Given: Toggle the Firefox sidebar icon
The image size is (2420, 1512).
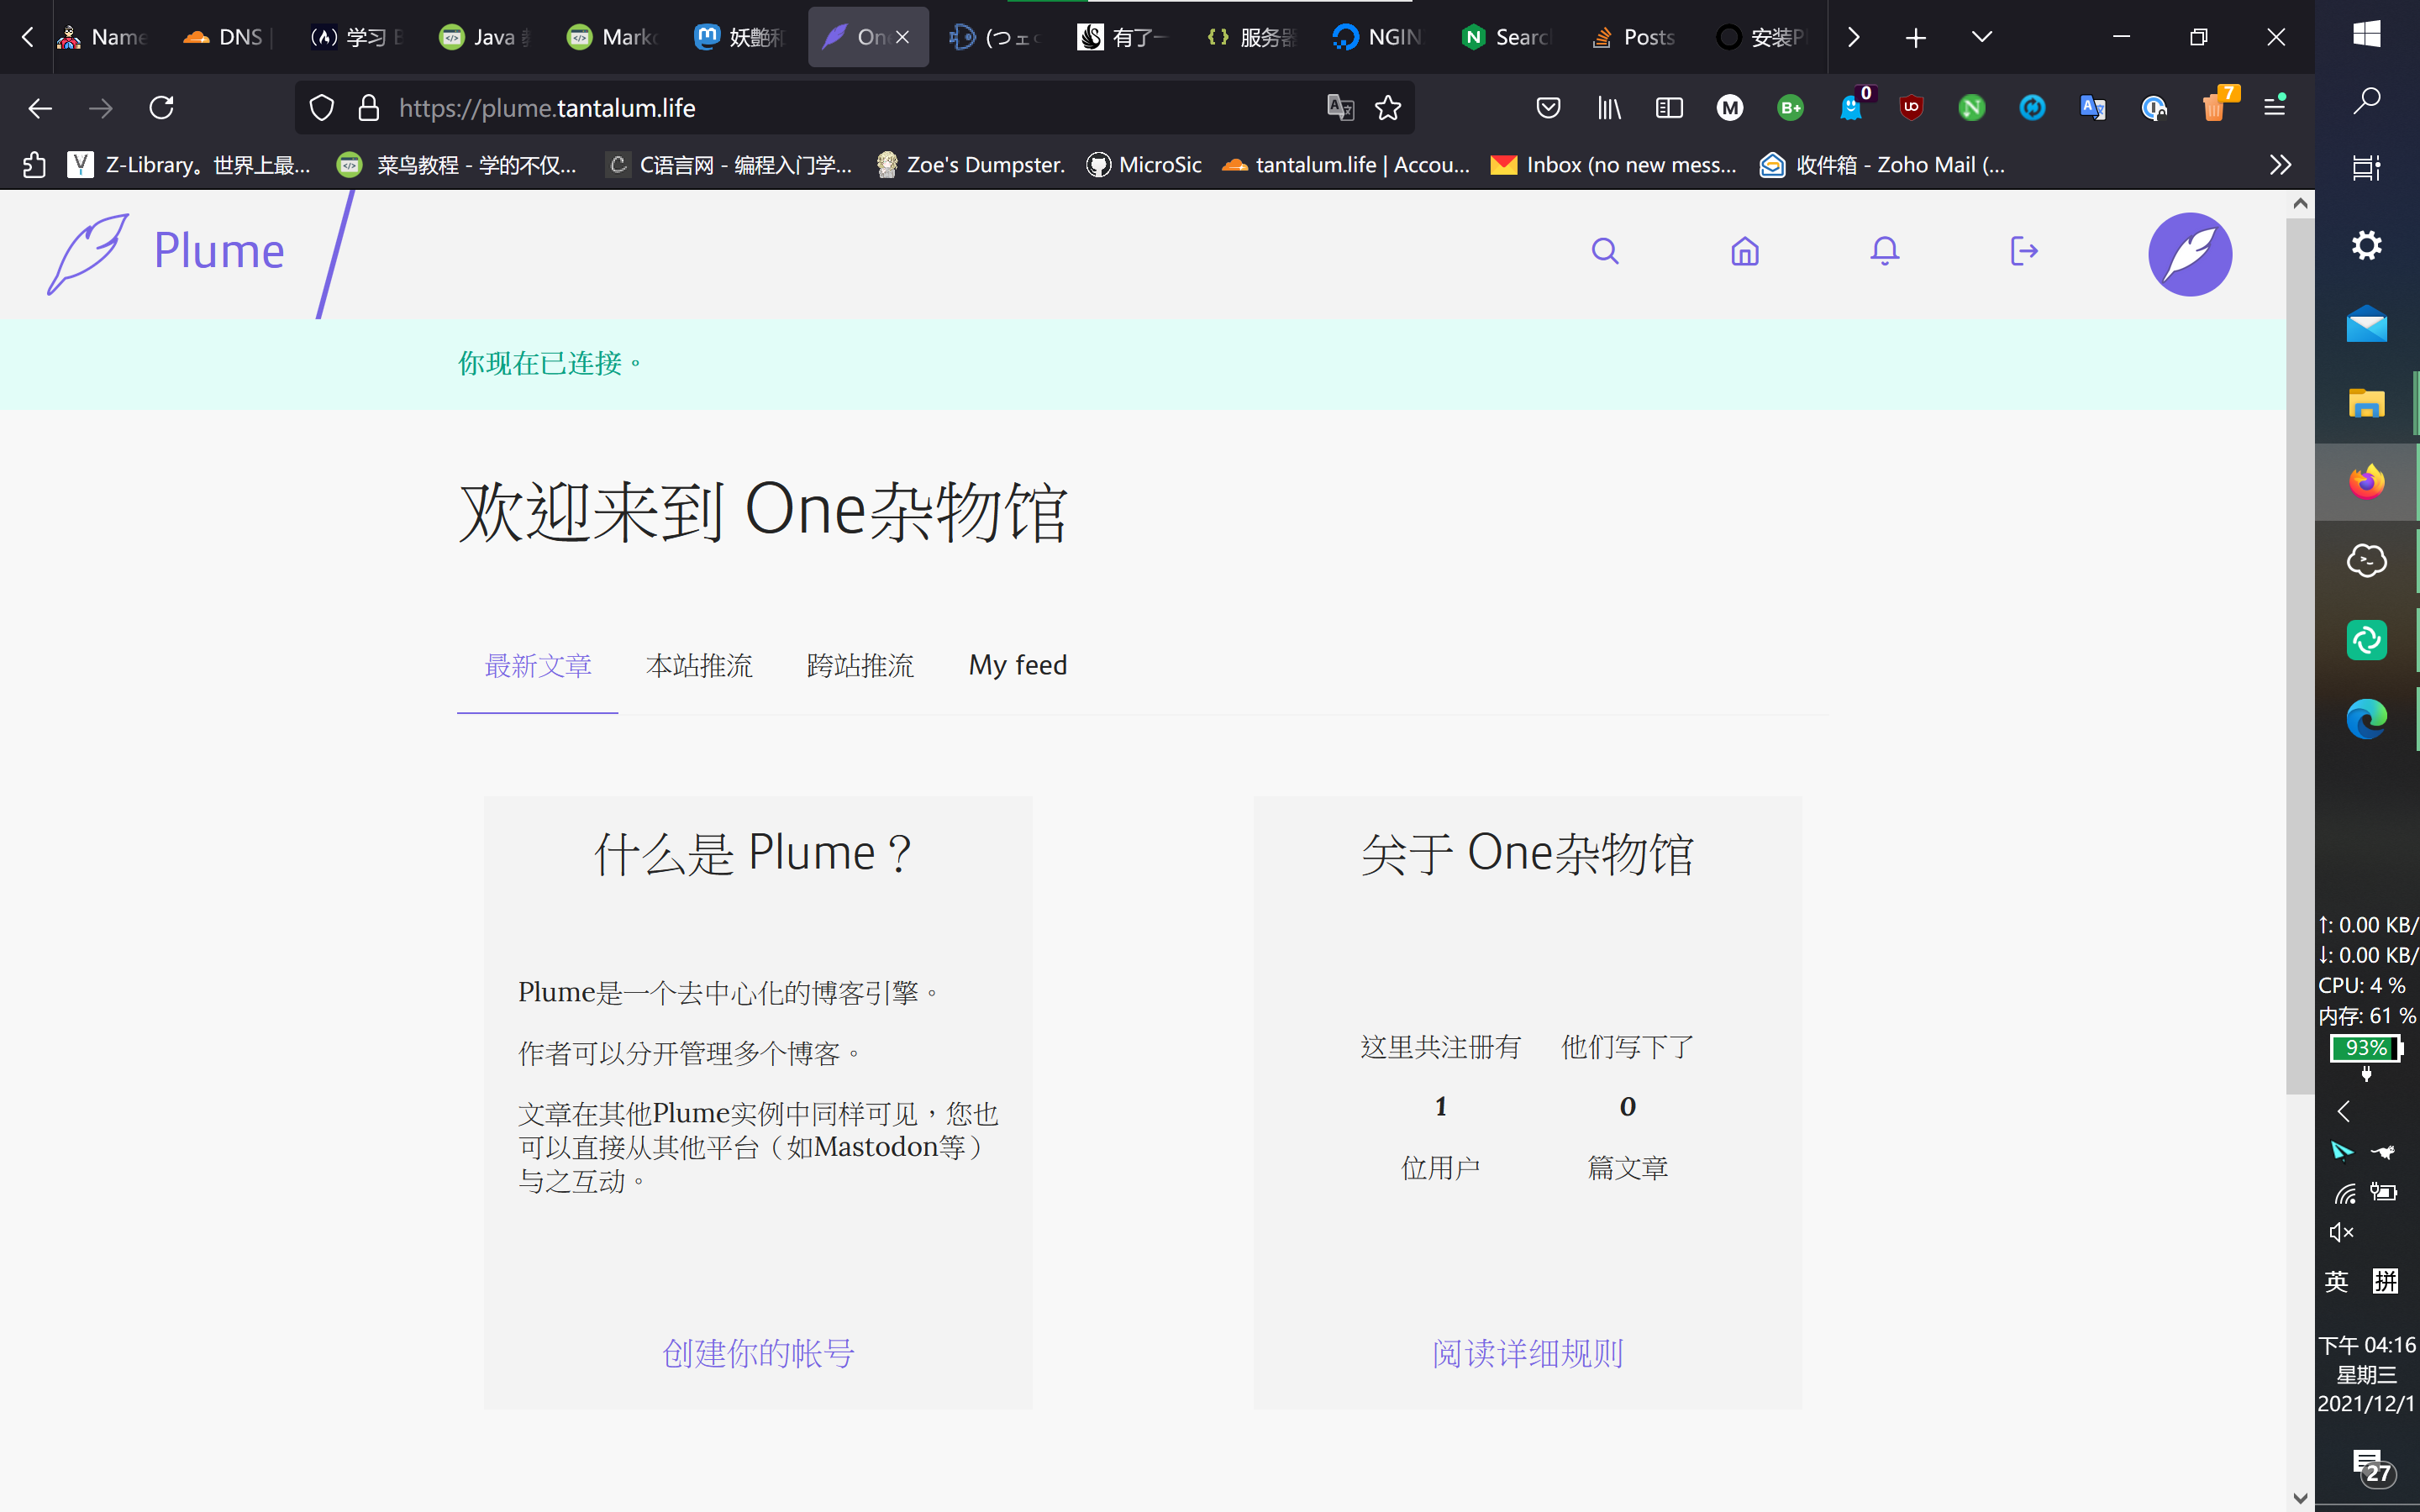Looking at the screenshot, I should tap(1669, 108).
